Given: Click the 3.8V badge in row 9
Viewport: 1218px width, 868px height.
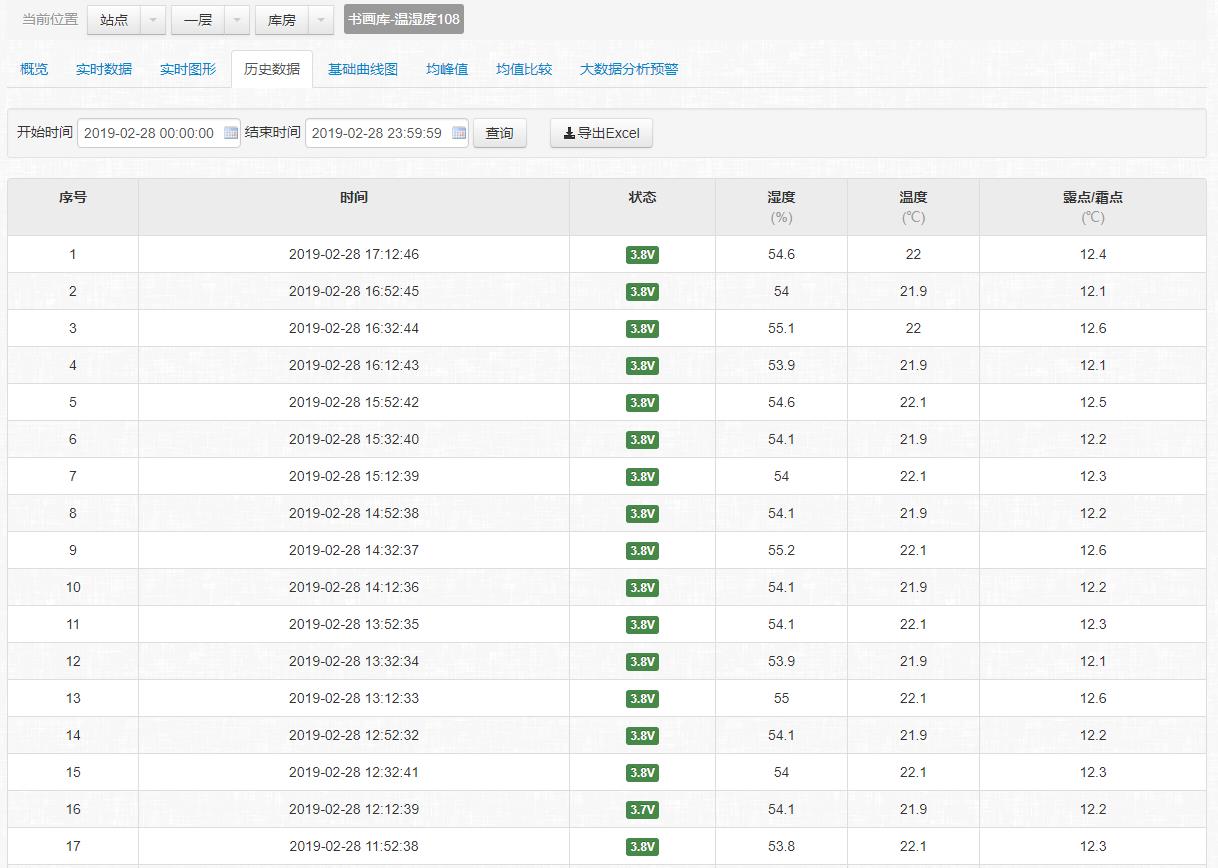Looking at the screenshot, I should (642, 551).
